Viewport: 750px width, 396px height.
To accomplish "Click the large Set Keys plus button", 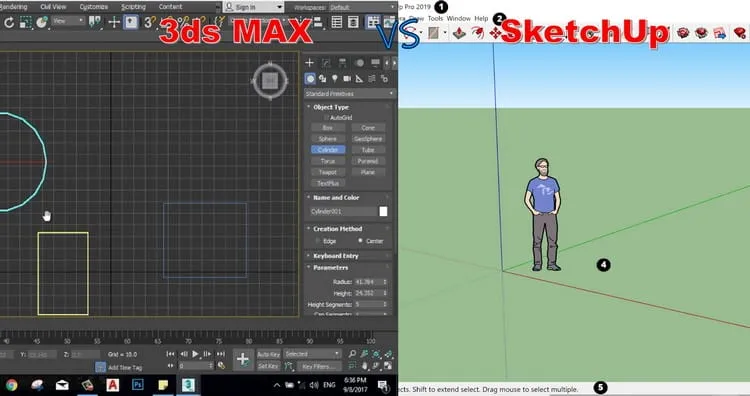I will pos(243,359).
